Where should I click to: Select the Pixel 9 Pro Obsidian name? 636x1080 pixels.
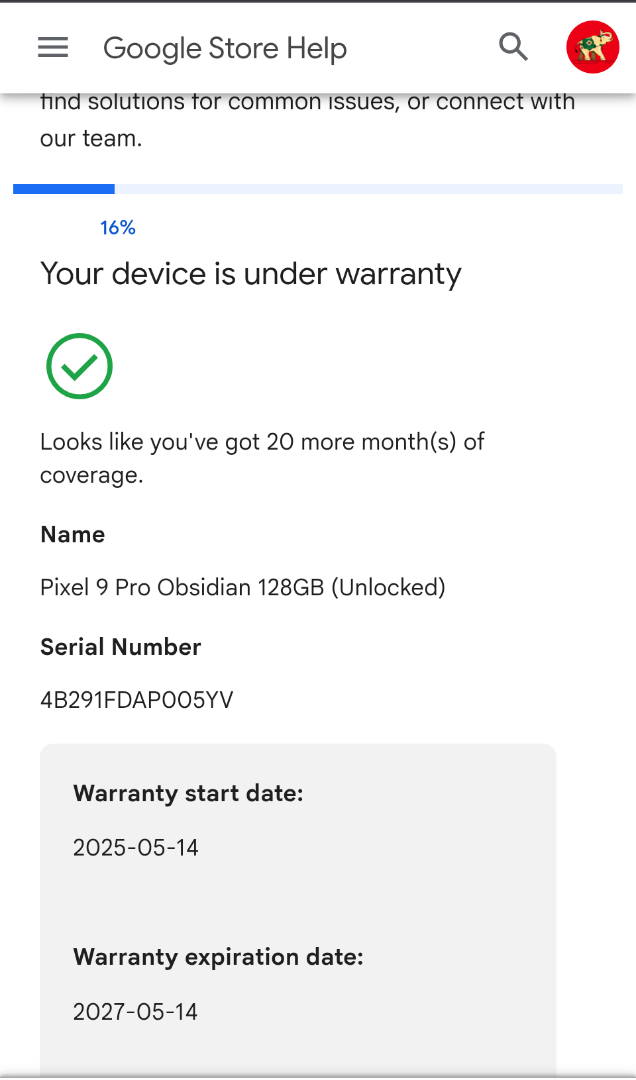click(243, 588)
